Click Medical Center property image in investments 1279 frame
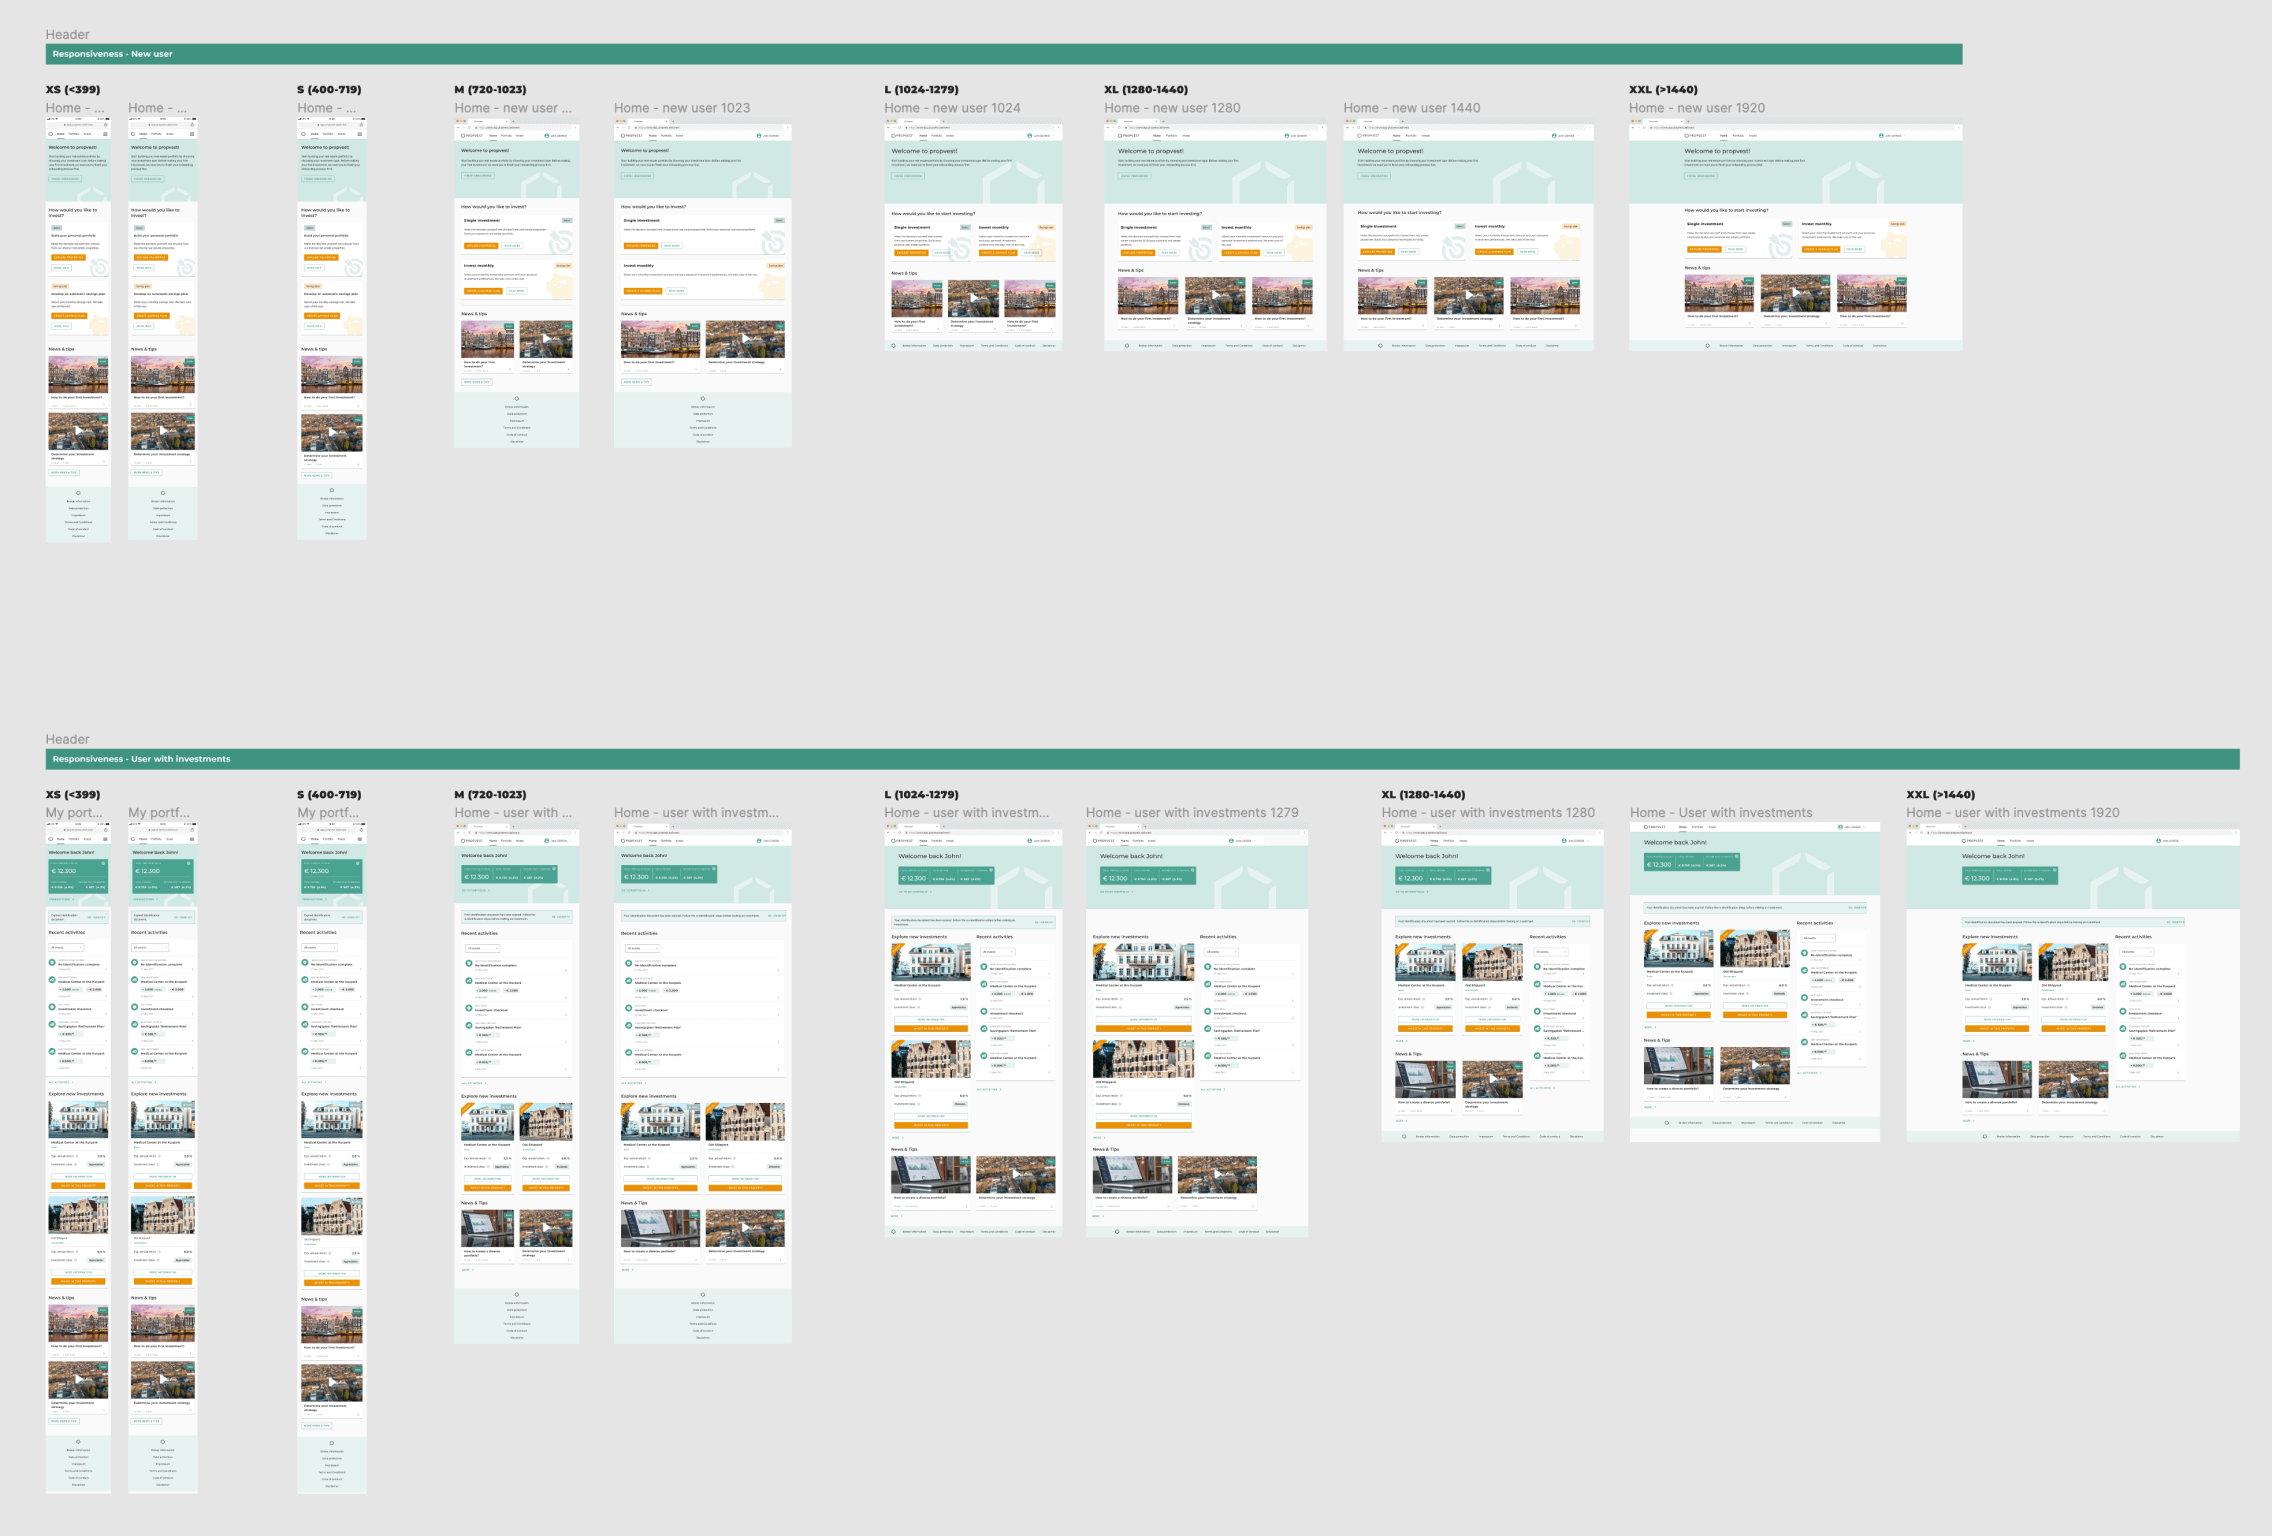 (1143, 962)
